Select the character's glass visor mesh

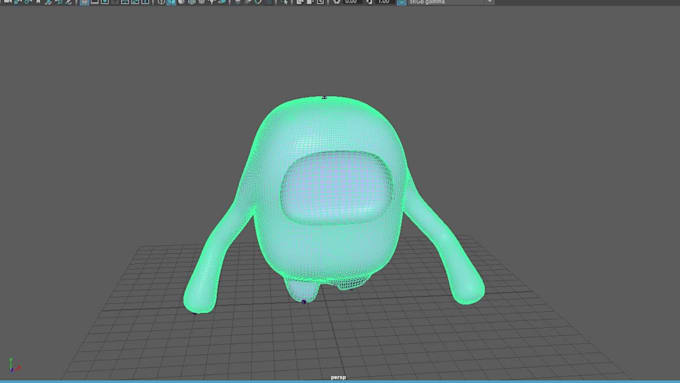[x=337, y=187]
